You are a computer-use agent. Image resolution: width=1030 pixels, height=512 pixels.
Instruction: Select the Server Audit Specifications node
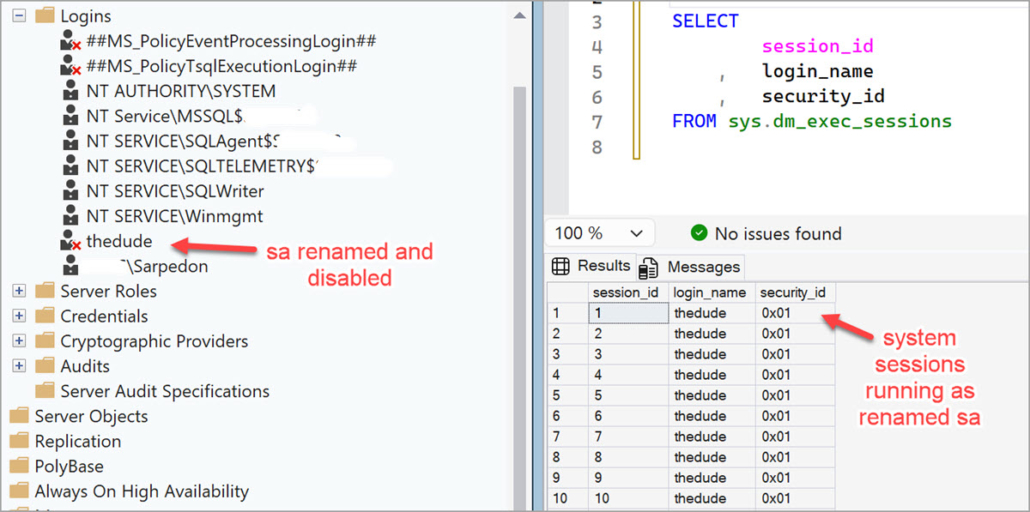click(165, 391)
